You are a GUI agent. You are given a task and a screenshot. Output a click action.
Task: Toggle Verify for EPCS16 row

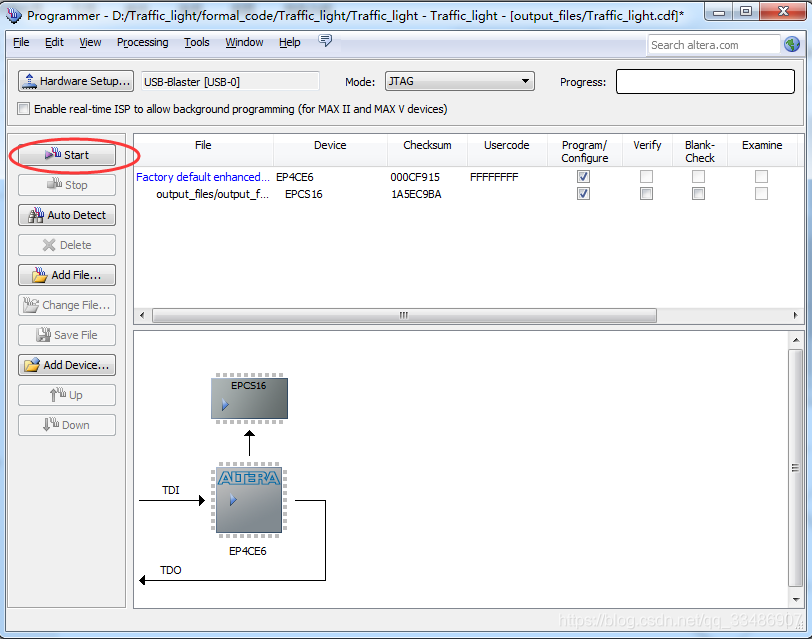pos(646,194)
